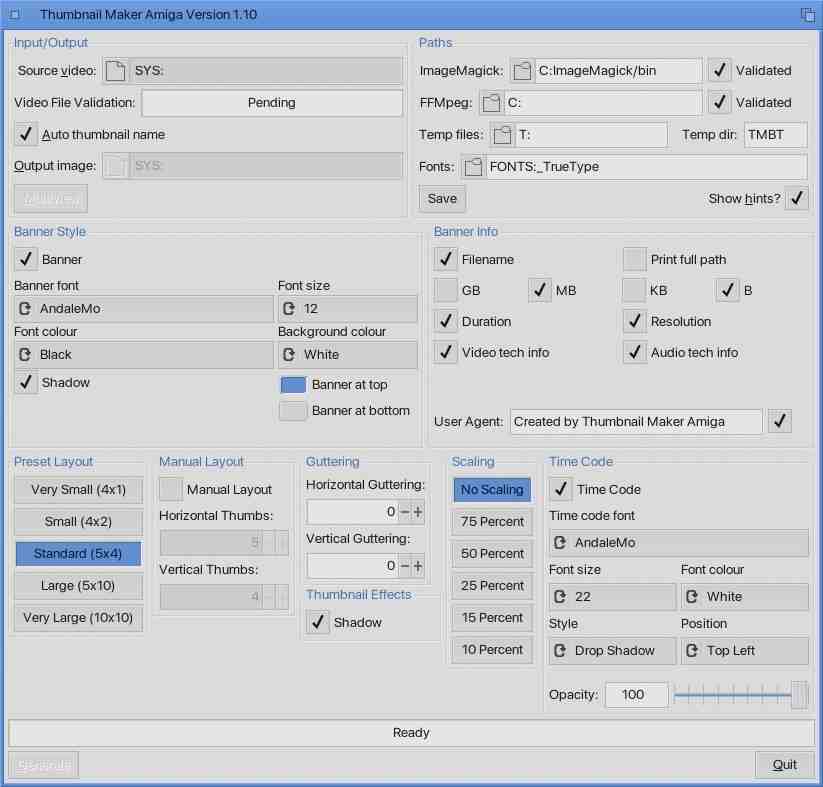Open the ImageMagick path folder browser icon

pyautogui.click(x=522, y=71)
